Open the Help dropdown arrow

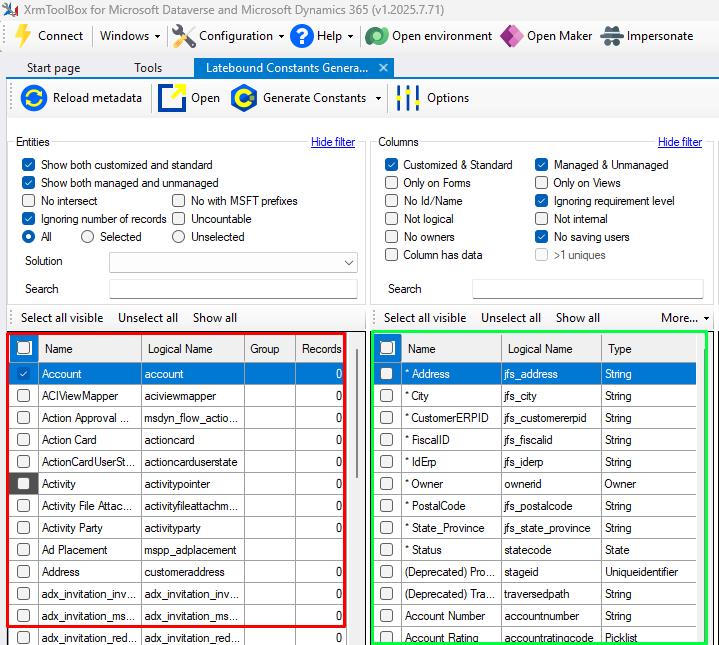350,36
